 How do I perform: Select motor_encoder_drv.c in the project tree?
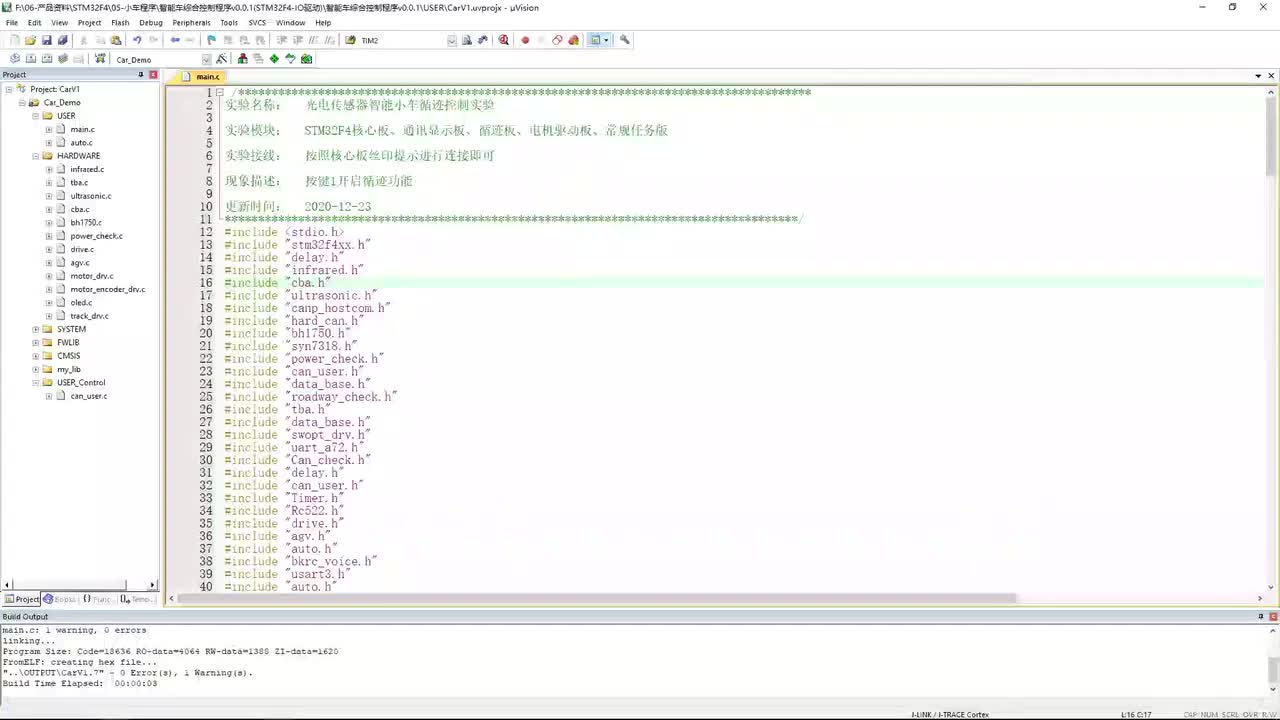pyautogui.click(x=107, y=289)
